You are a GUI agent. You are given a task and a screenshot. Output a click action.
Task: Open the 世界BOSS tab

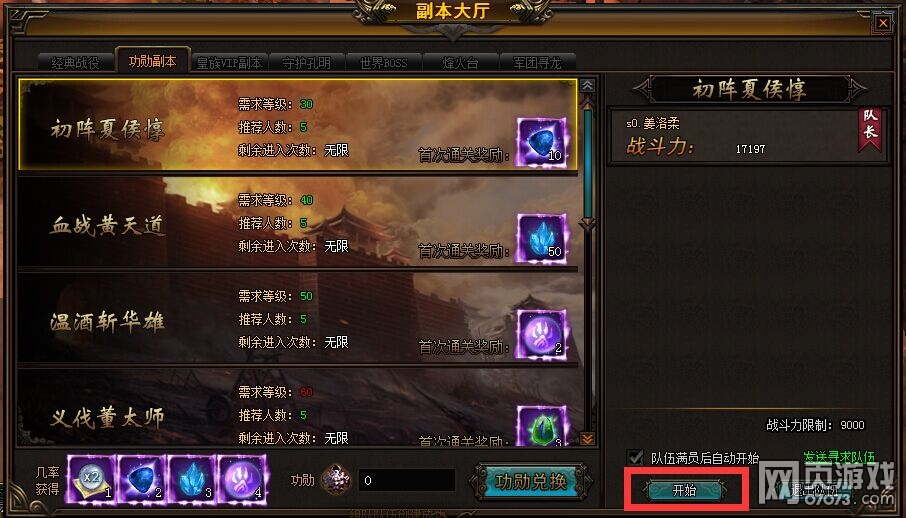384,62
